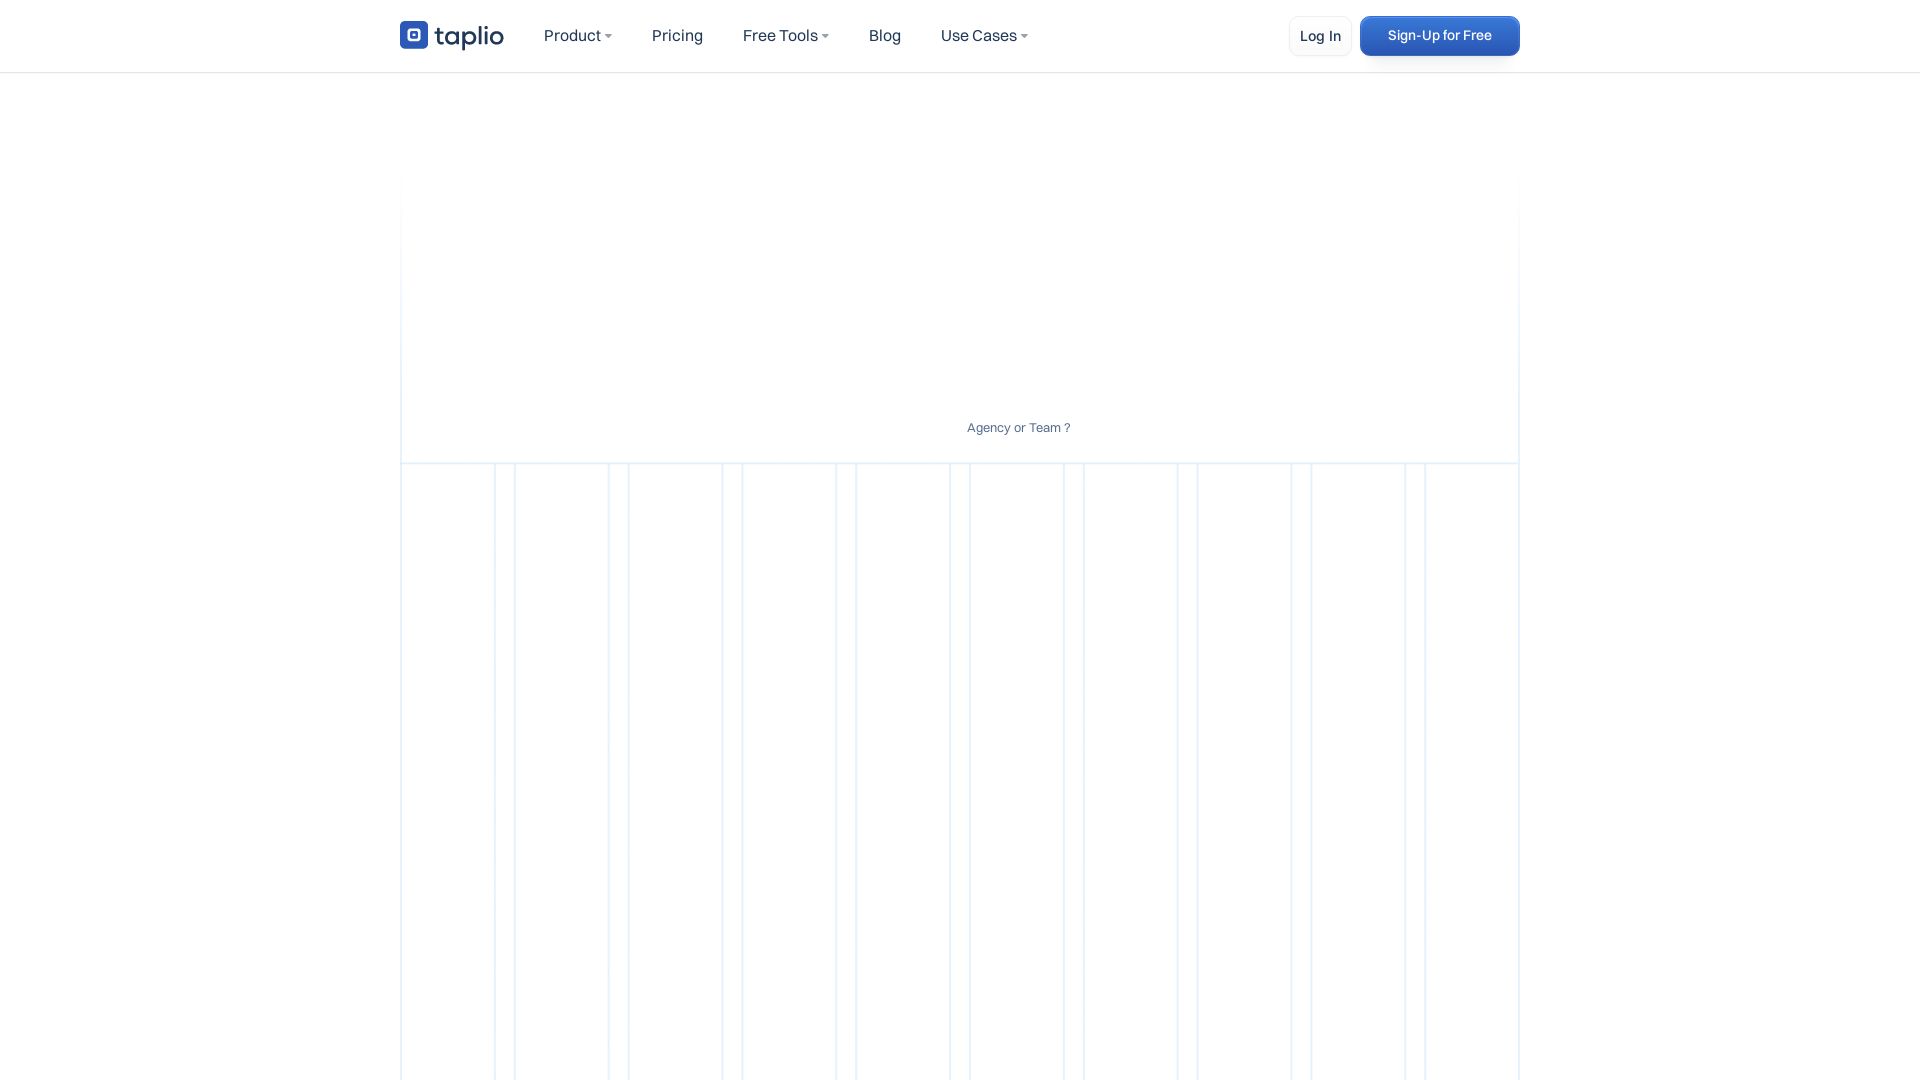Click the second-to-last empty column on right
Viewport: 1920px width, 1080px height.
pos(1358,770)
